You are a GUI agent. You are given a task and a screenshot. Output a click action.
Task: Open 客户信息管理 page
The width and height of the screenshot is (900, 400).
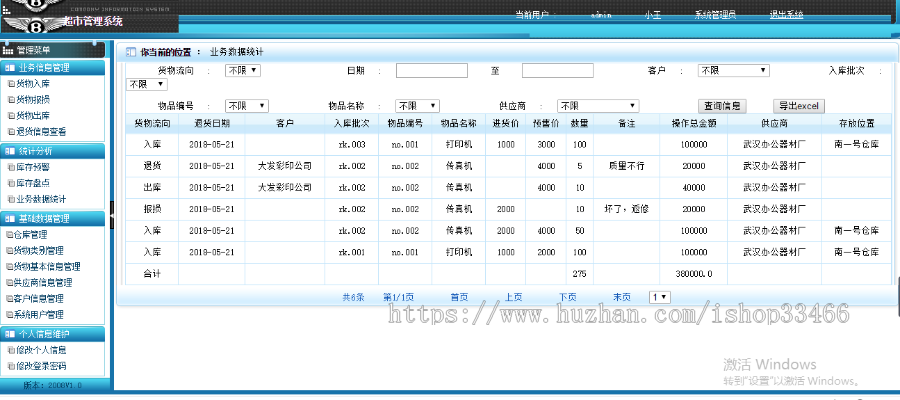click(38, 299)
